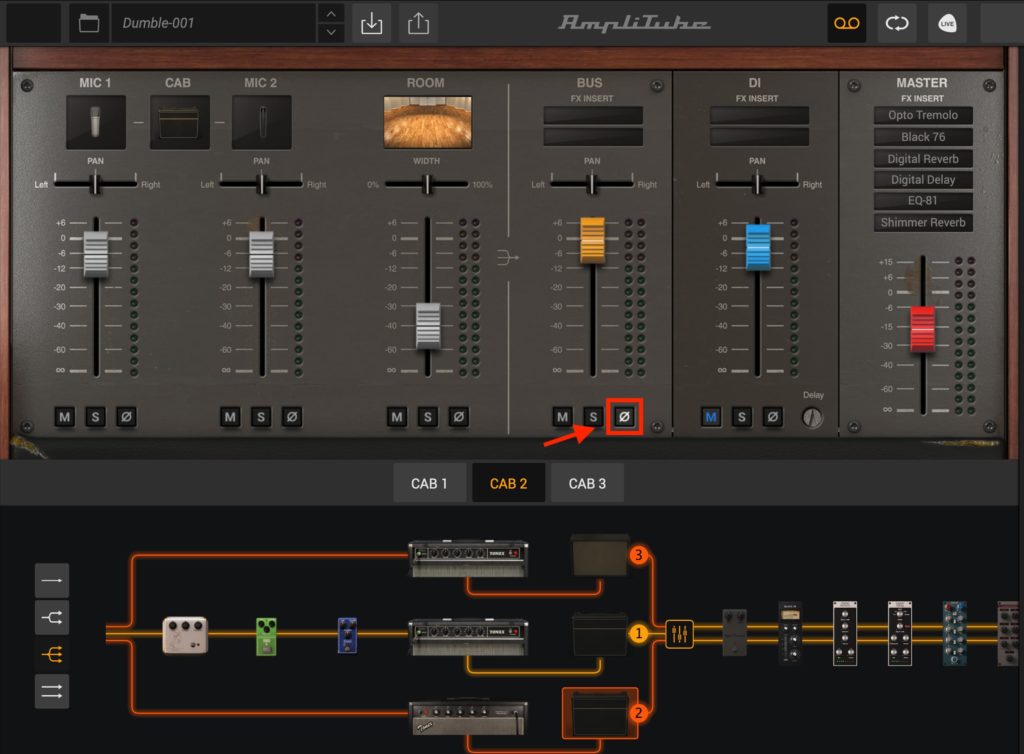This screenshot has width=1024, height=754.
Task: Select the three-way split routing icon
Action: click(52, 656)
